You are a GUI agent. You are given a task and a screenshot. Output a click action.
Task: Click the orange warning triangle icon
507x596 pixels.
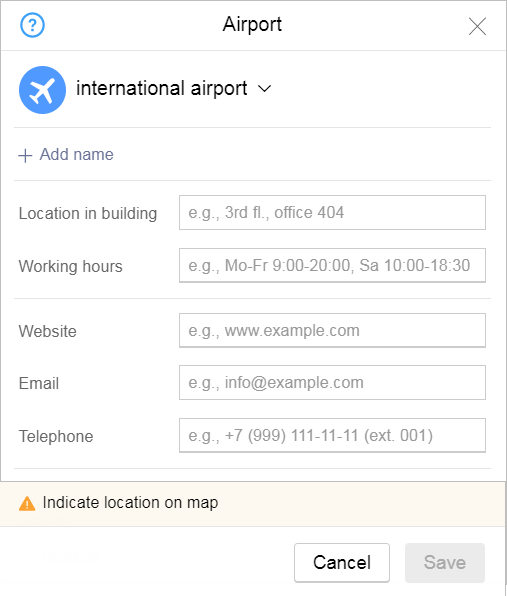(x=27, y=503)
